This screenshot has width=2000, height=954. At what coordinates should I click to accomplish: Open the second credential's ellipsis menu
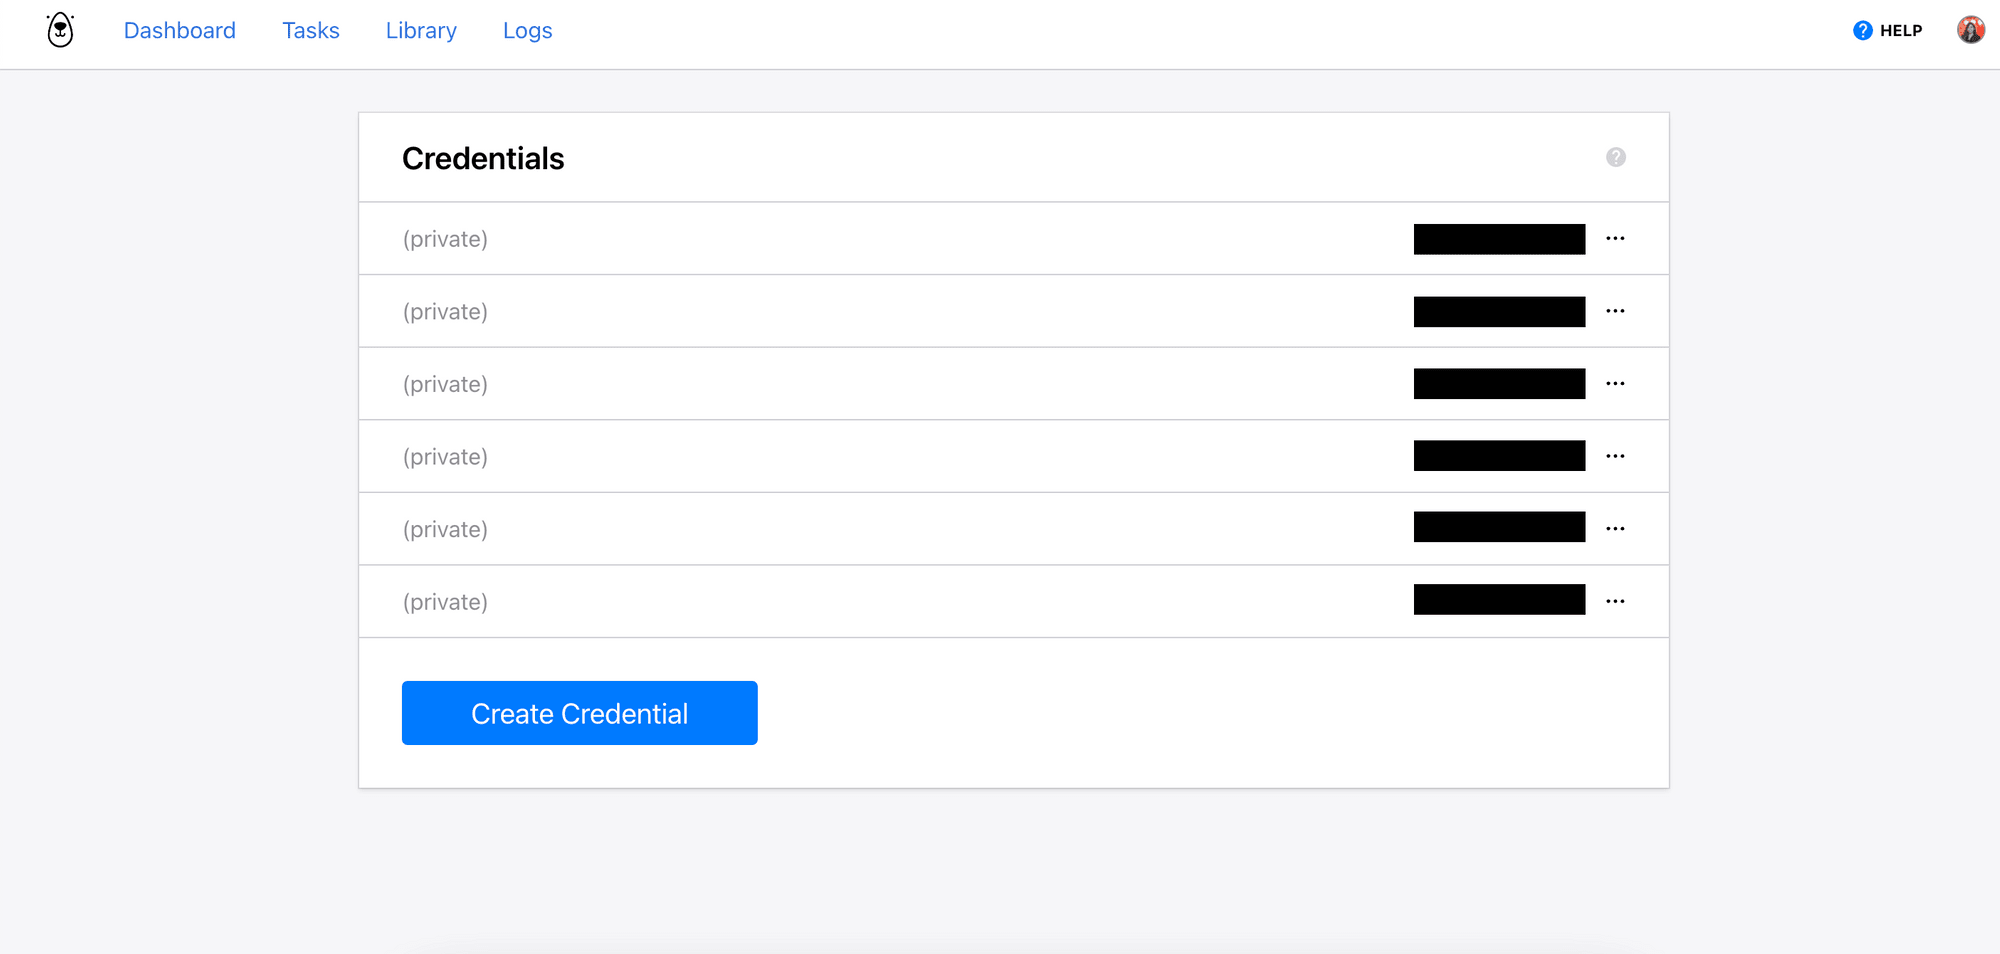tap(1616, 311)
